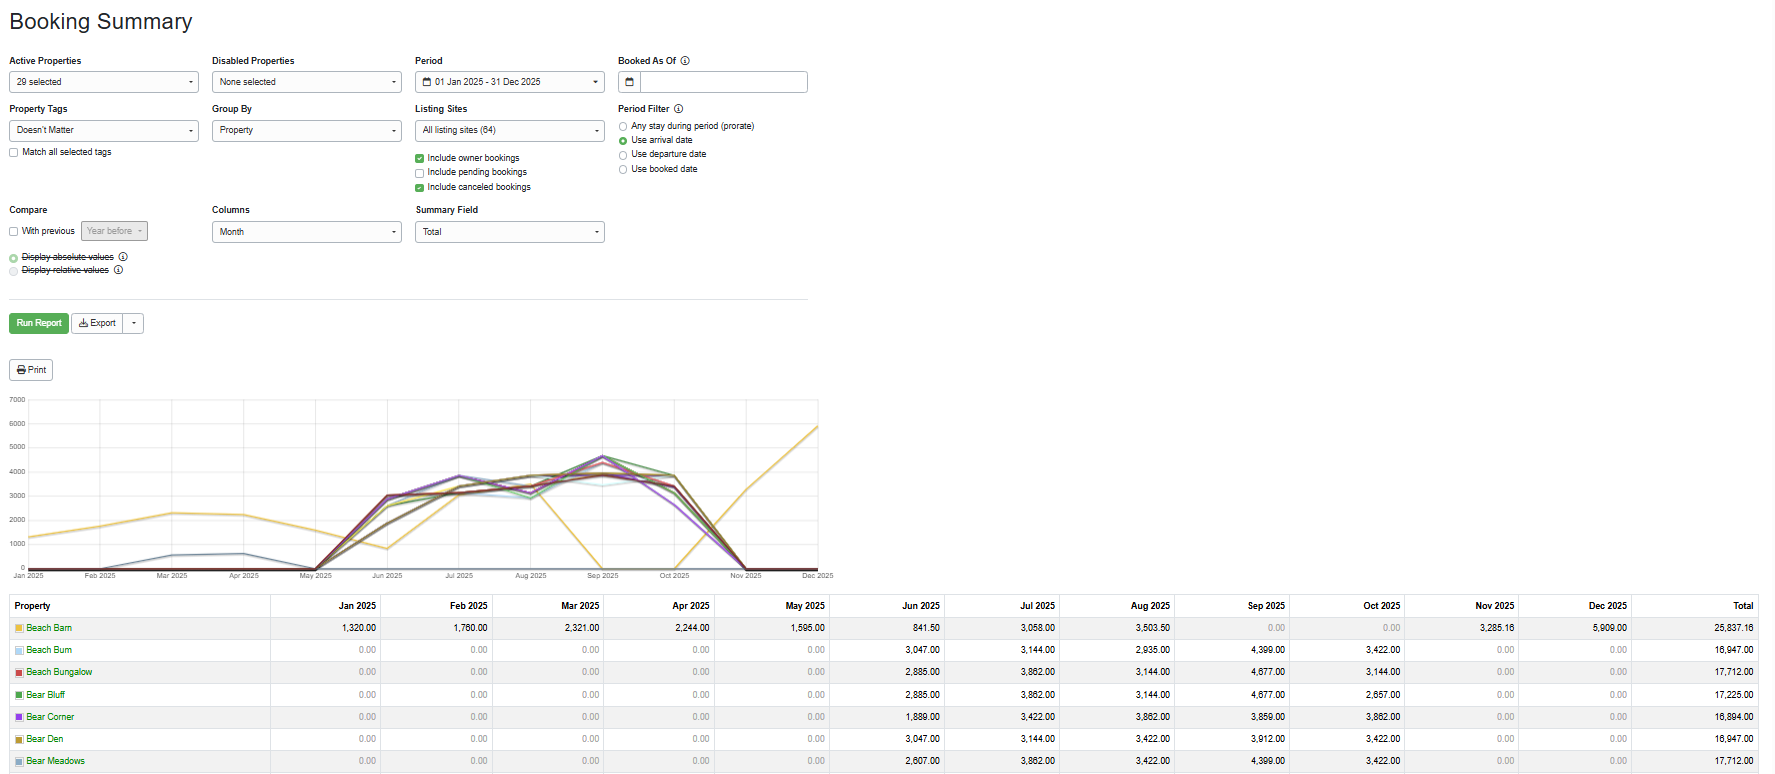Select Use arrival date radio

coord(623,141)
